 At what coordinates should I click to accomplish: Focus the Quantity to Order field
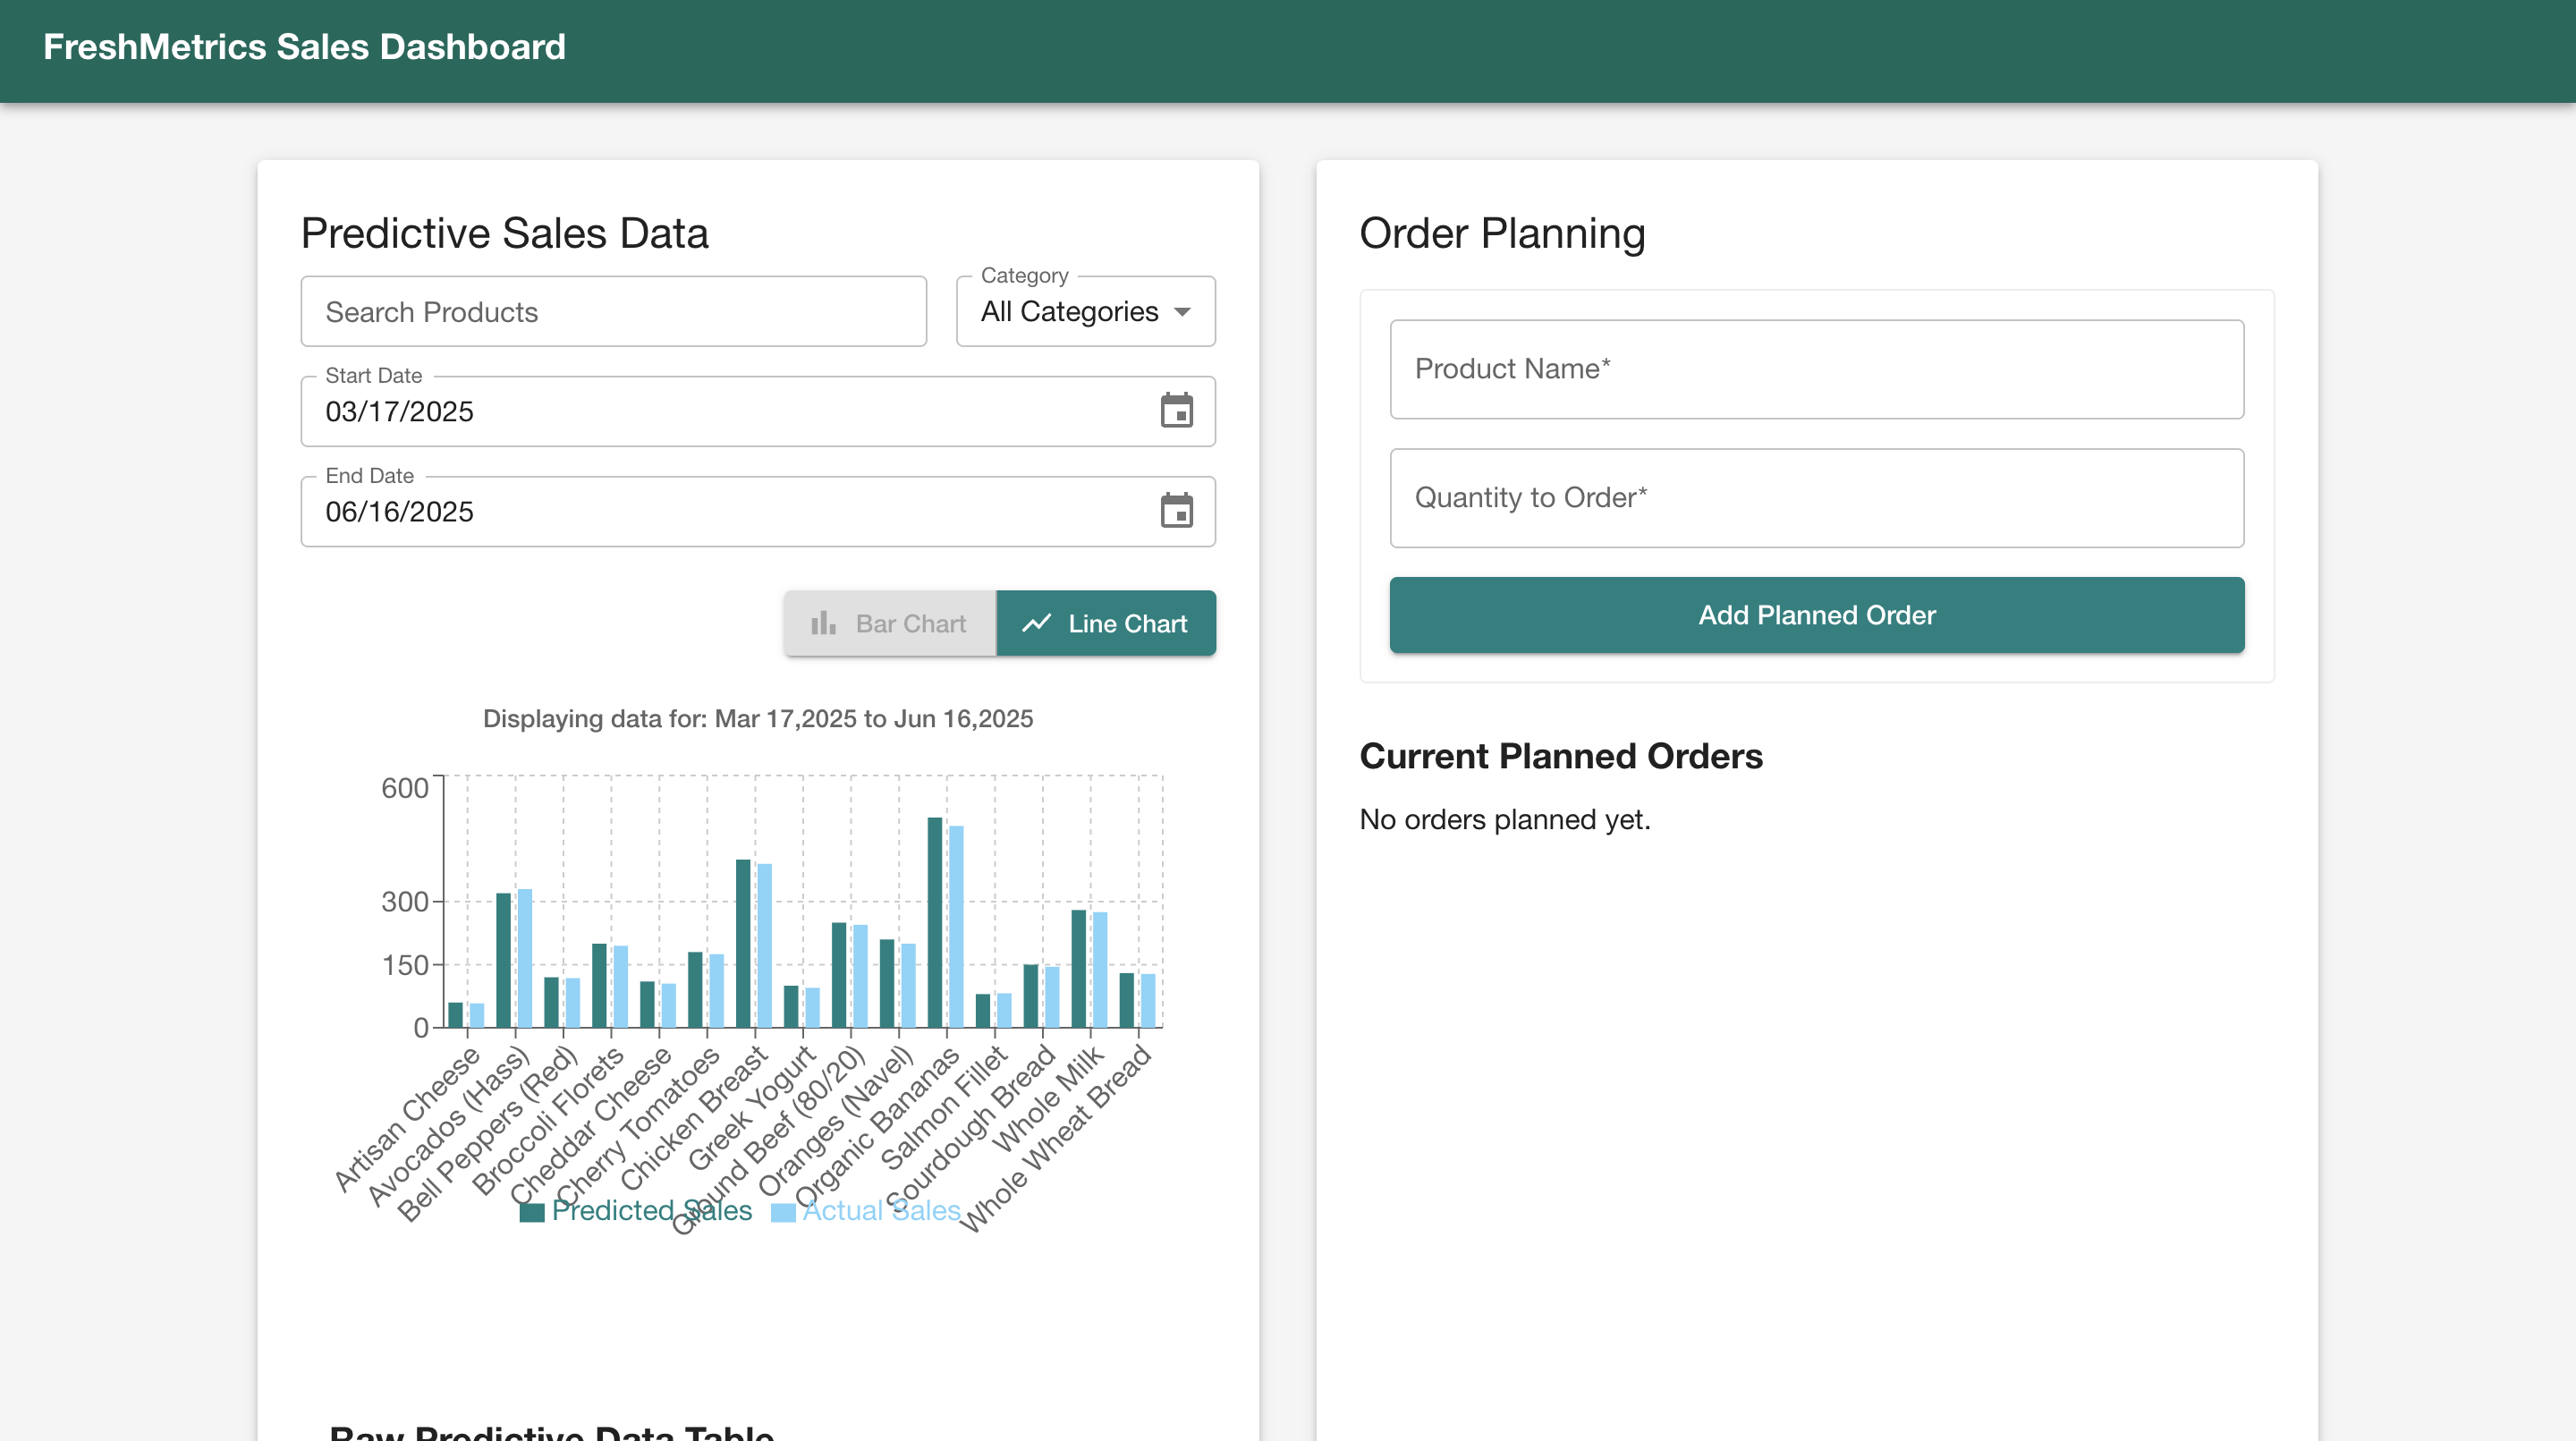point(1816,498)
